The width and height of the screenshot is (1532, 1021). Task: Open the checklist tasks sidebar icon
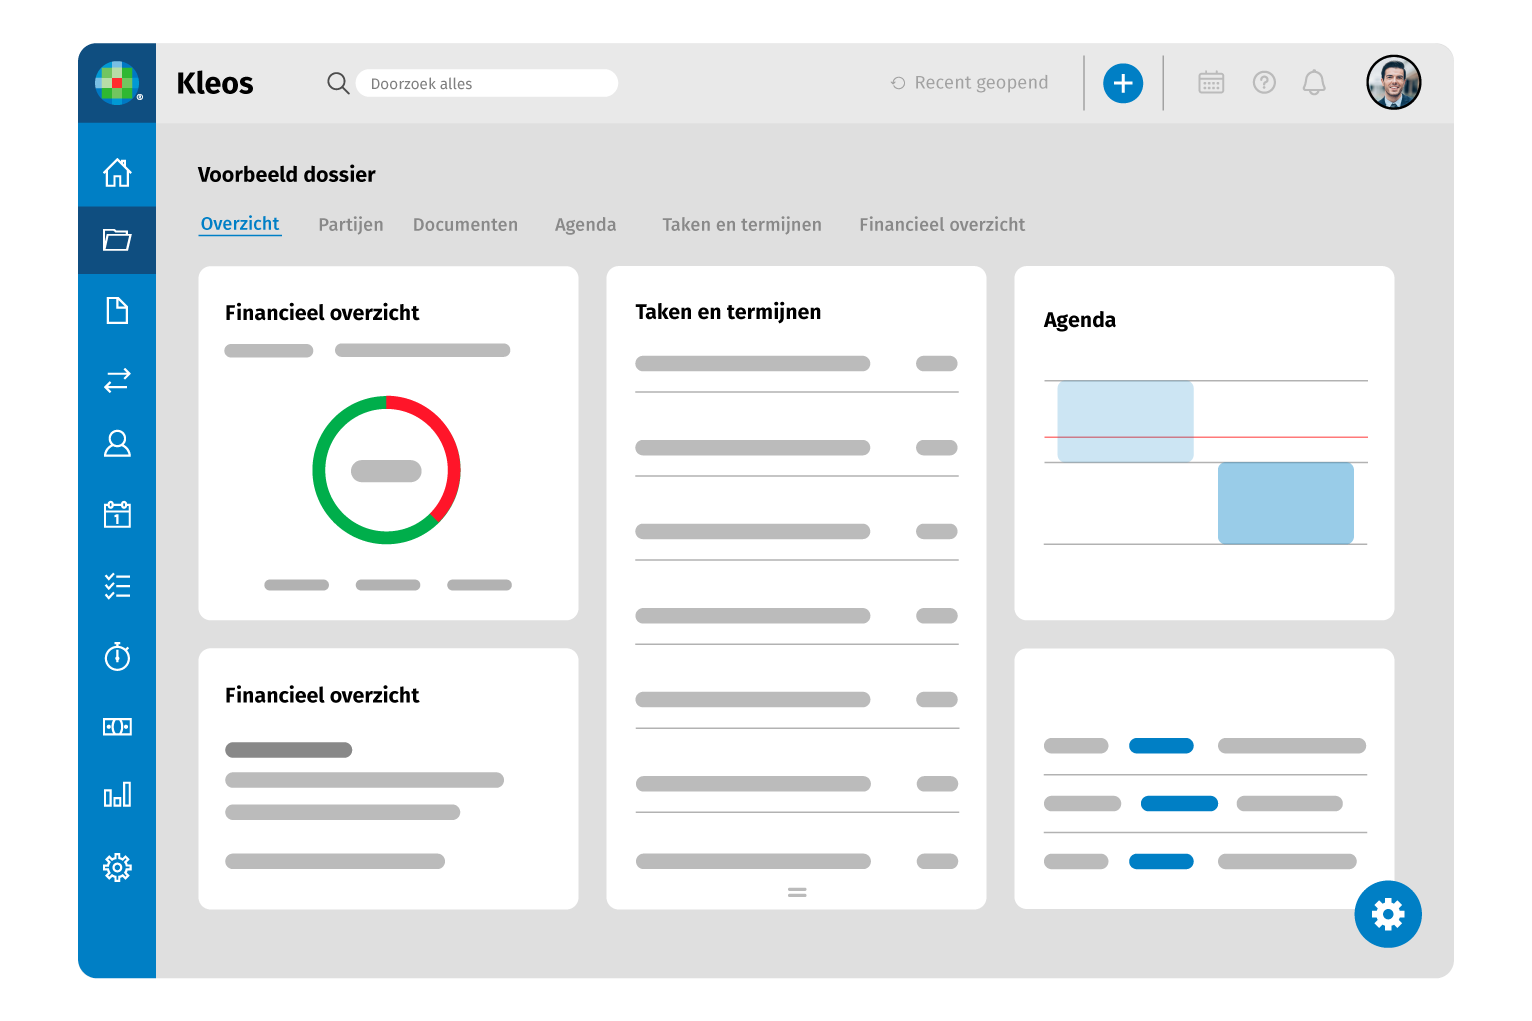click(117, 586)
